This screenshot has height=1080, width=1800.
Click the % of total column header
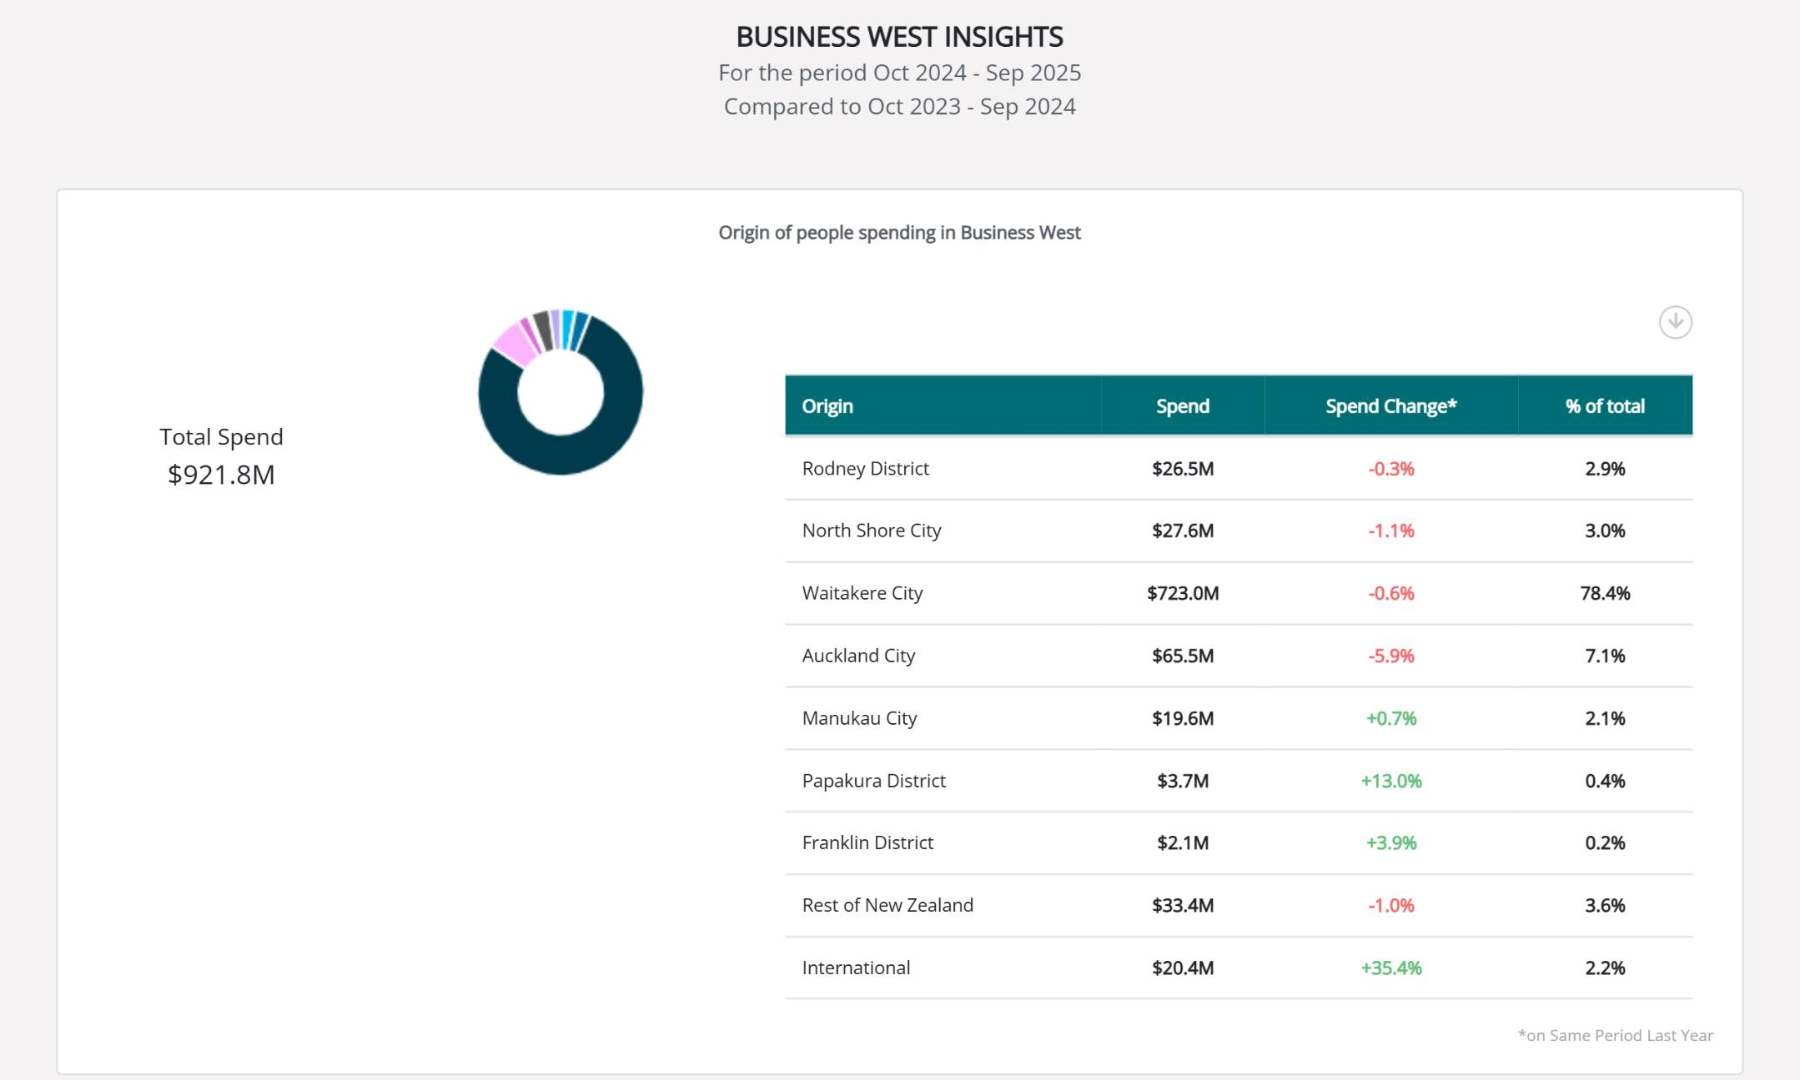click(1604, 406)
